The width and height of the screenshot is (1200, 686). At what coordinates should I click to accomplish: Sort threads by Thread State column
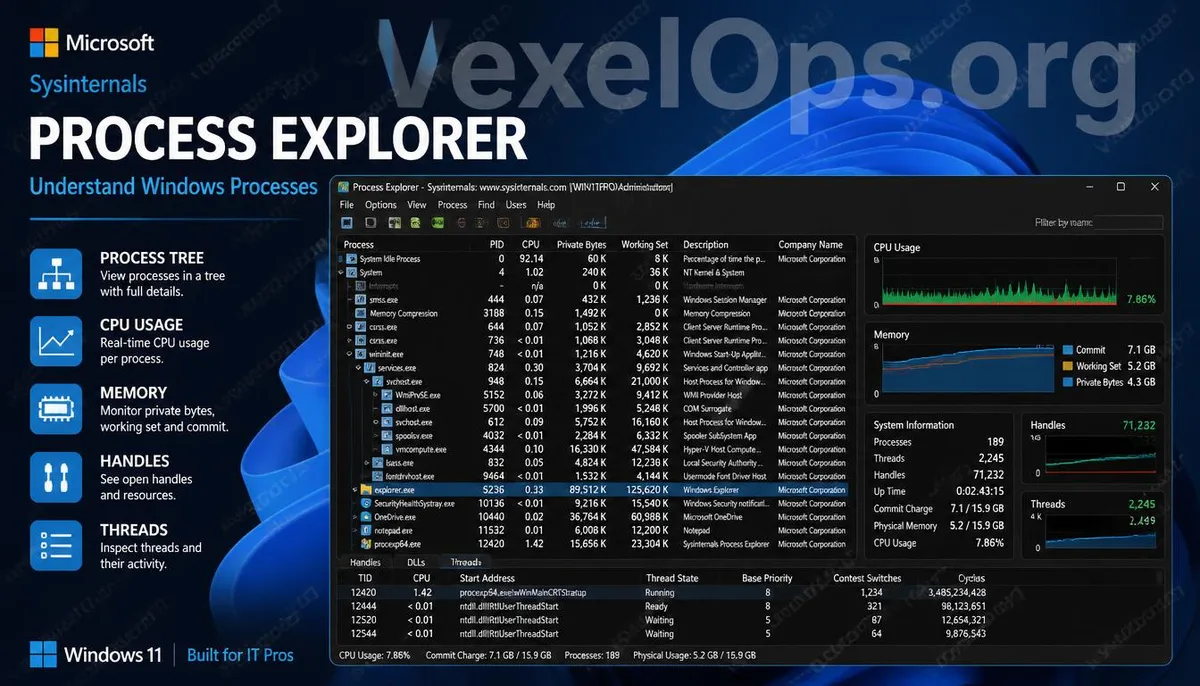[x=672, y=578]
